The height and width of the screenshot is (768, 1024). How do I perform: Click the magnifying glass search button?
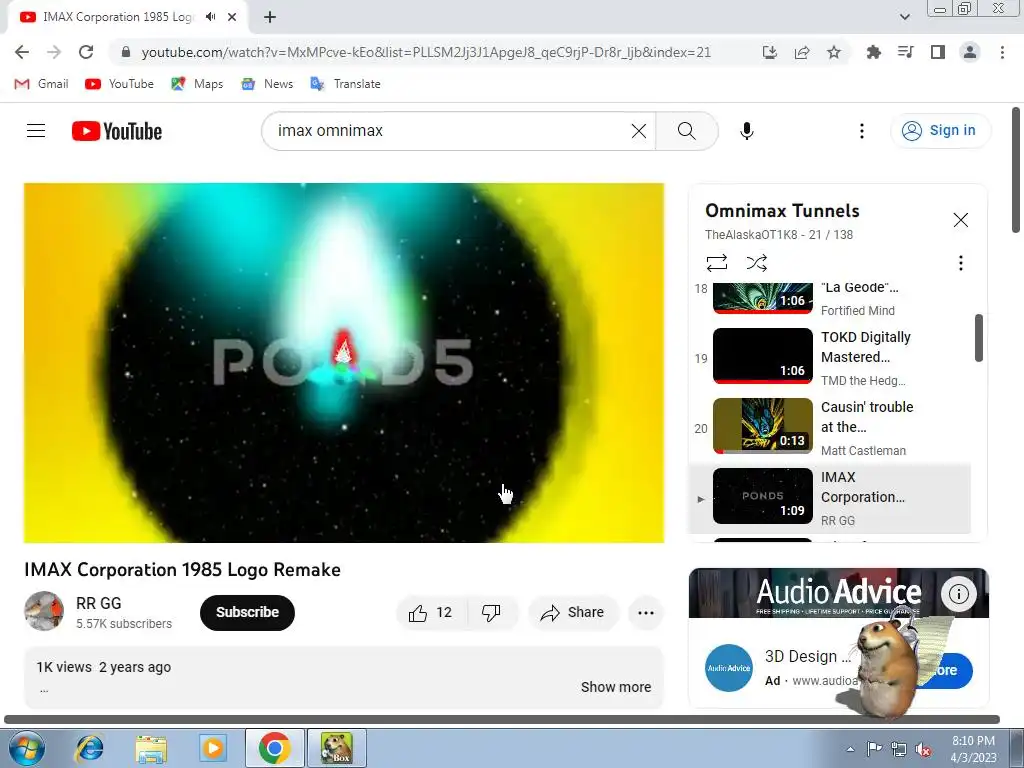tap(686, 131)
